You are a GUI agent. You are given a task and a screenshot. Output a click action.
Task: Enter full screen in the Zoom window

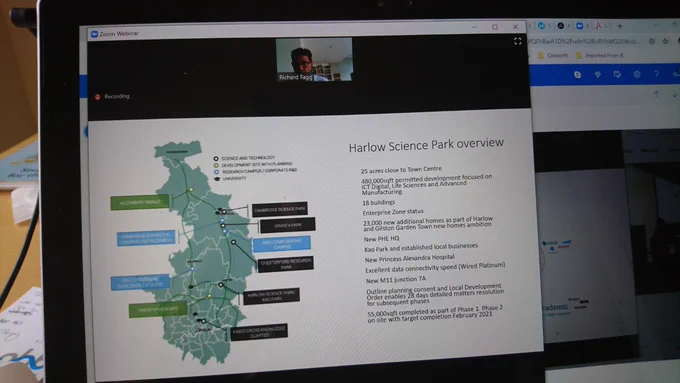click(x=517, y=41)
